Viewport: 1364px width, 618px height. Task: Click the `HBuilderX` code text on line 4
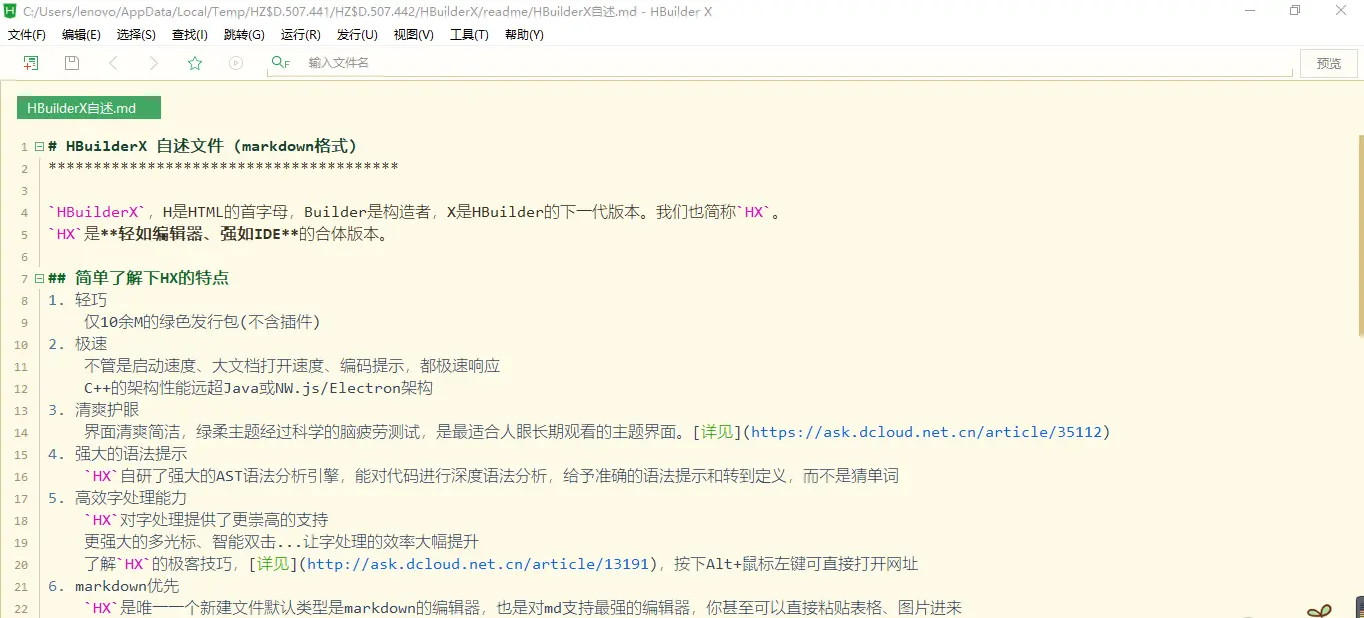(x=97, y=212)
